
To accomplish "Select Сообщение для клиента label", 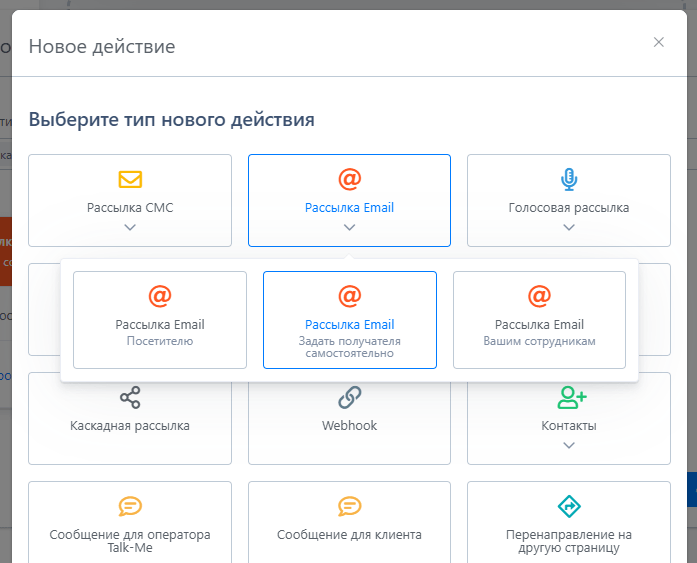I will click(349, 535).
